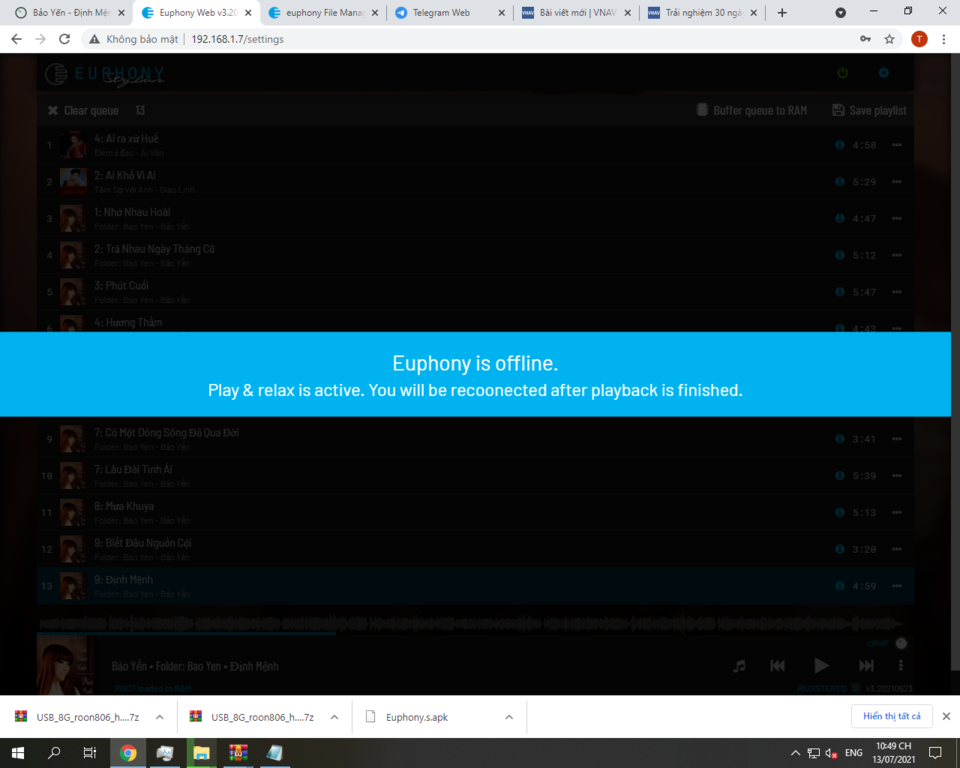Click album thumbnail of Ai Khổ Vì Ai
This screenshot has height=768, width=960.
click(x=73, y=182)
